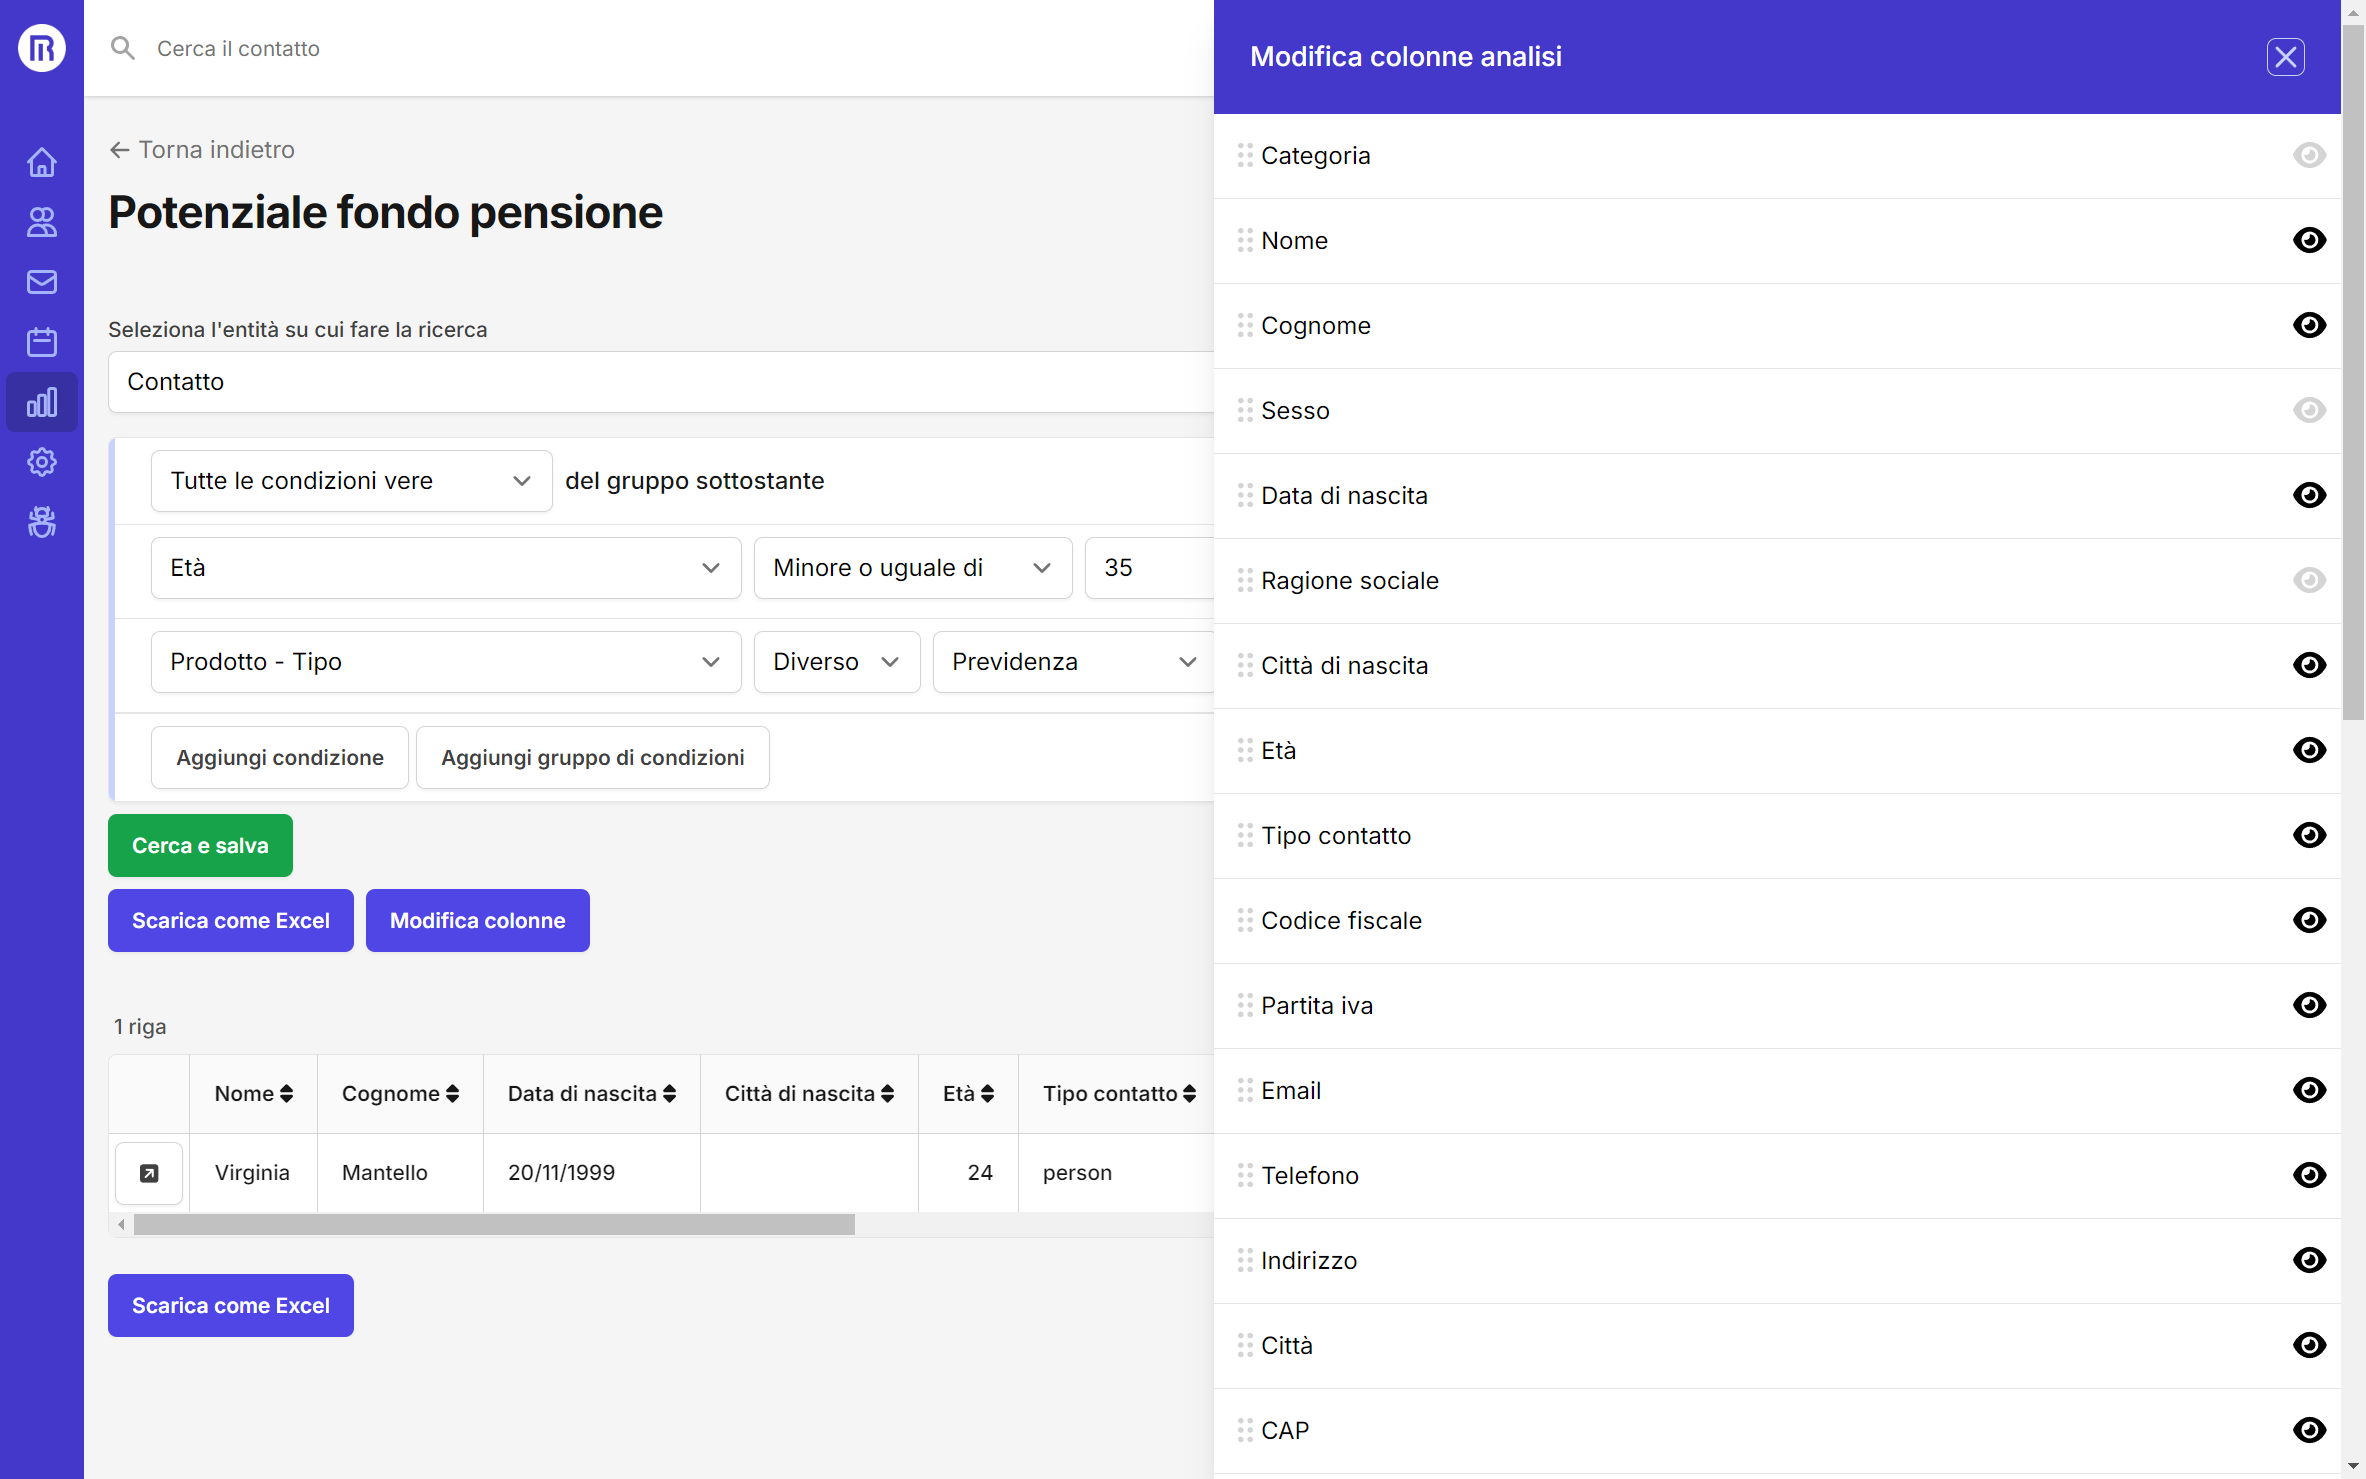This screenshot has height=1479, width=2366.
Task: Show the Categoria column via eye icon
Action: 2309,155
